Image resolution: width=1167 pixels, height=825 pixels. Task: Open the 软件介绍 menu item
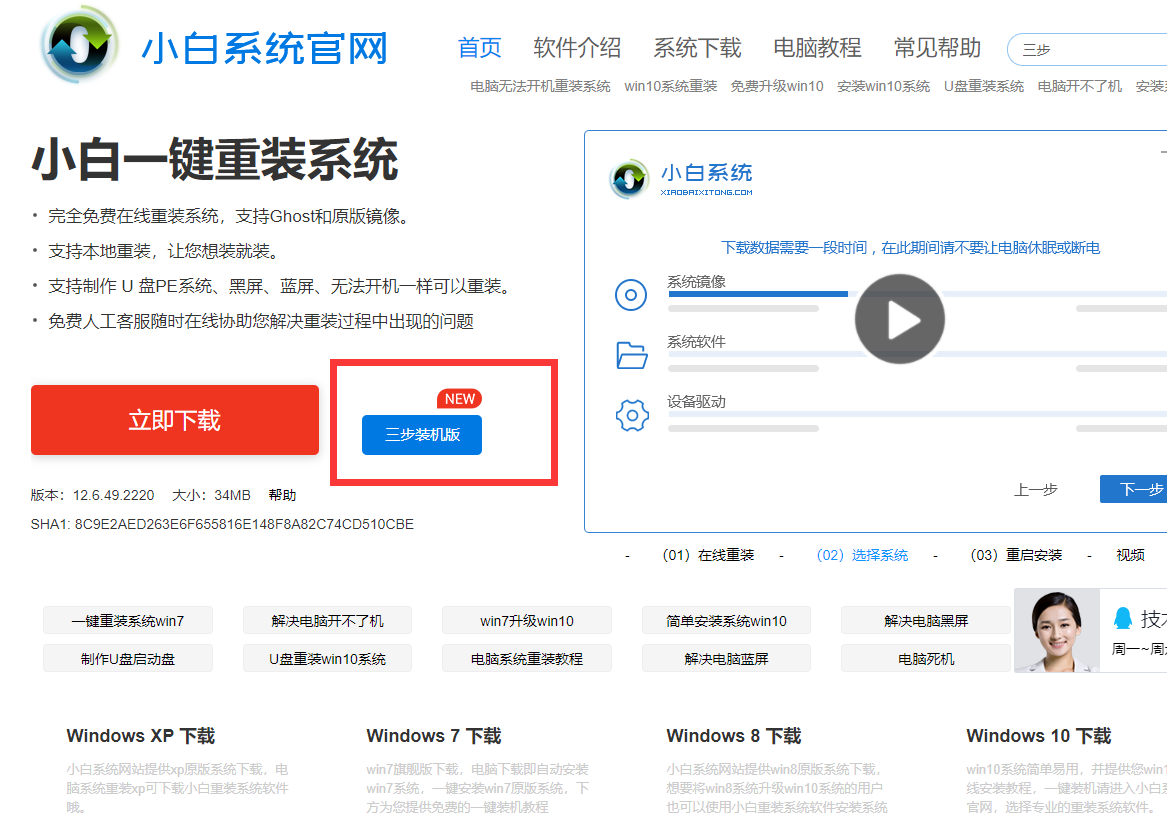coord(577,48)
